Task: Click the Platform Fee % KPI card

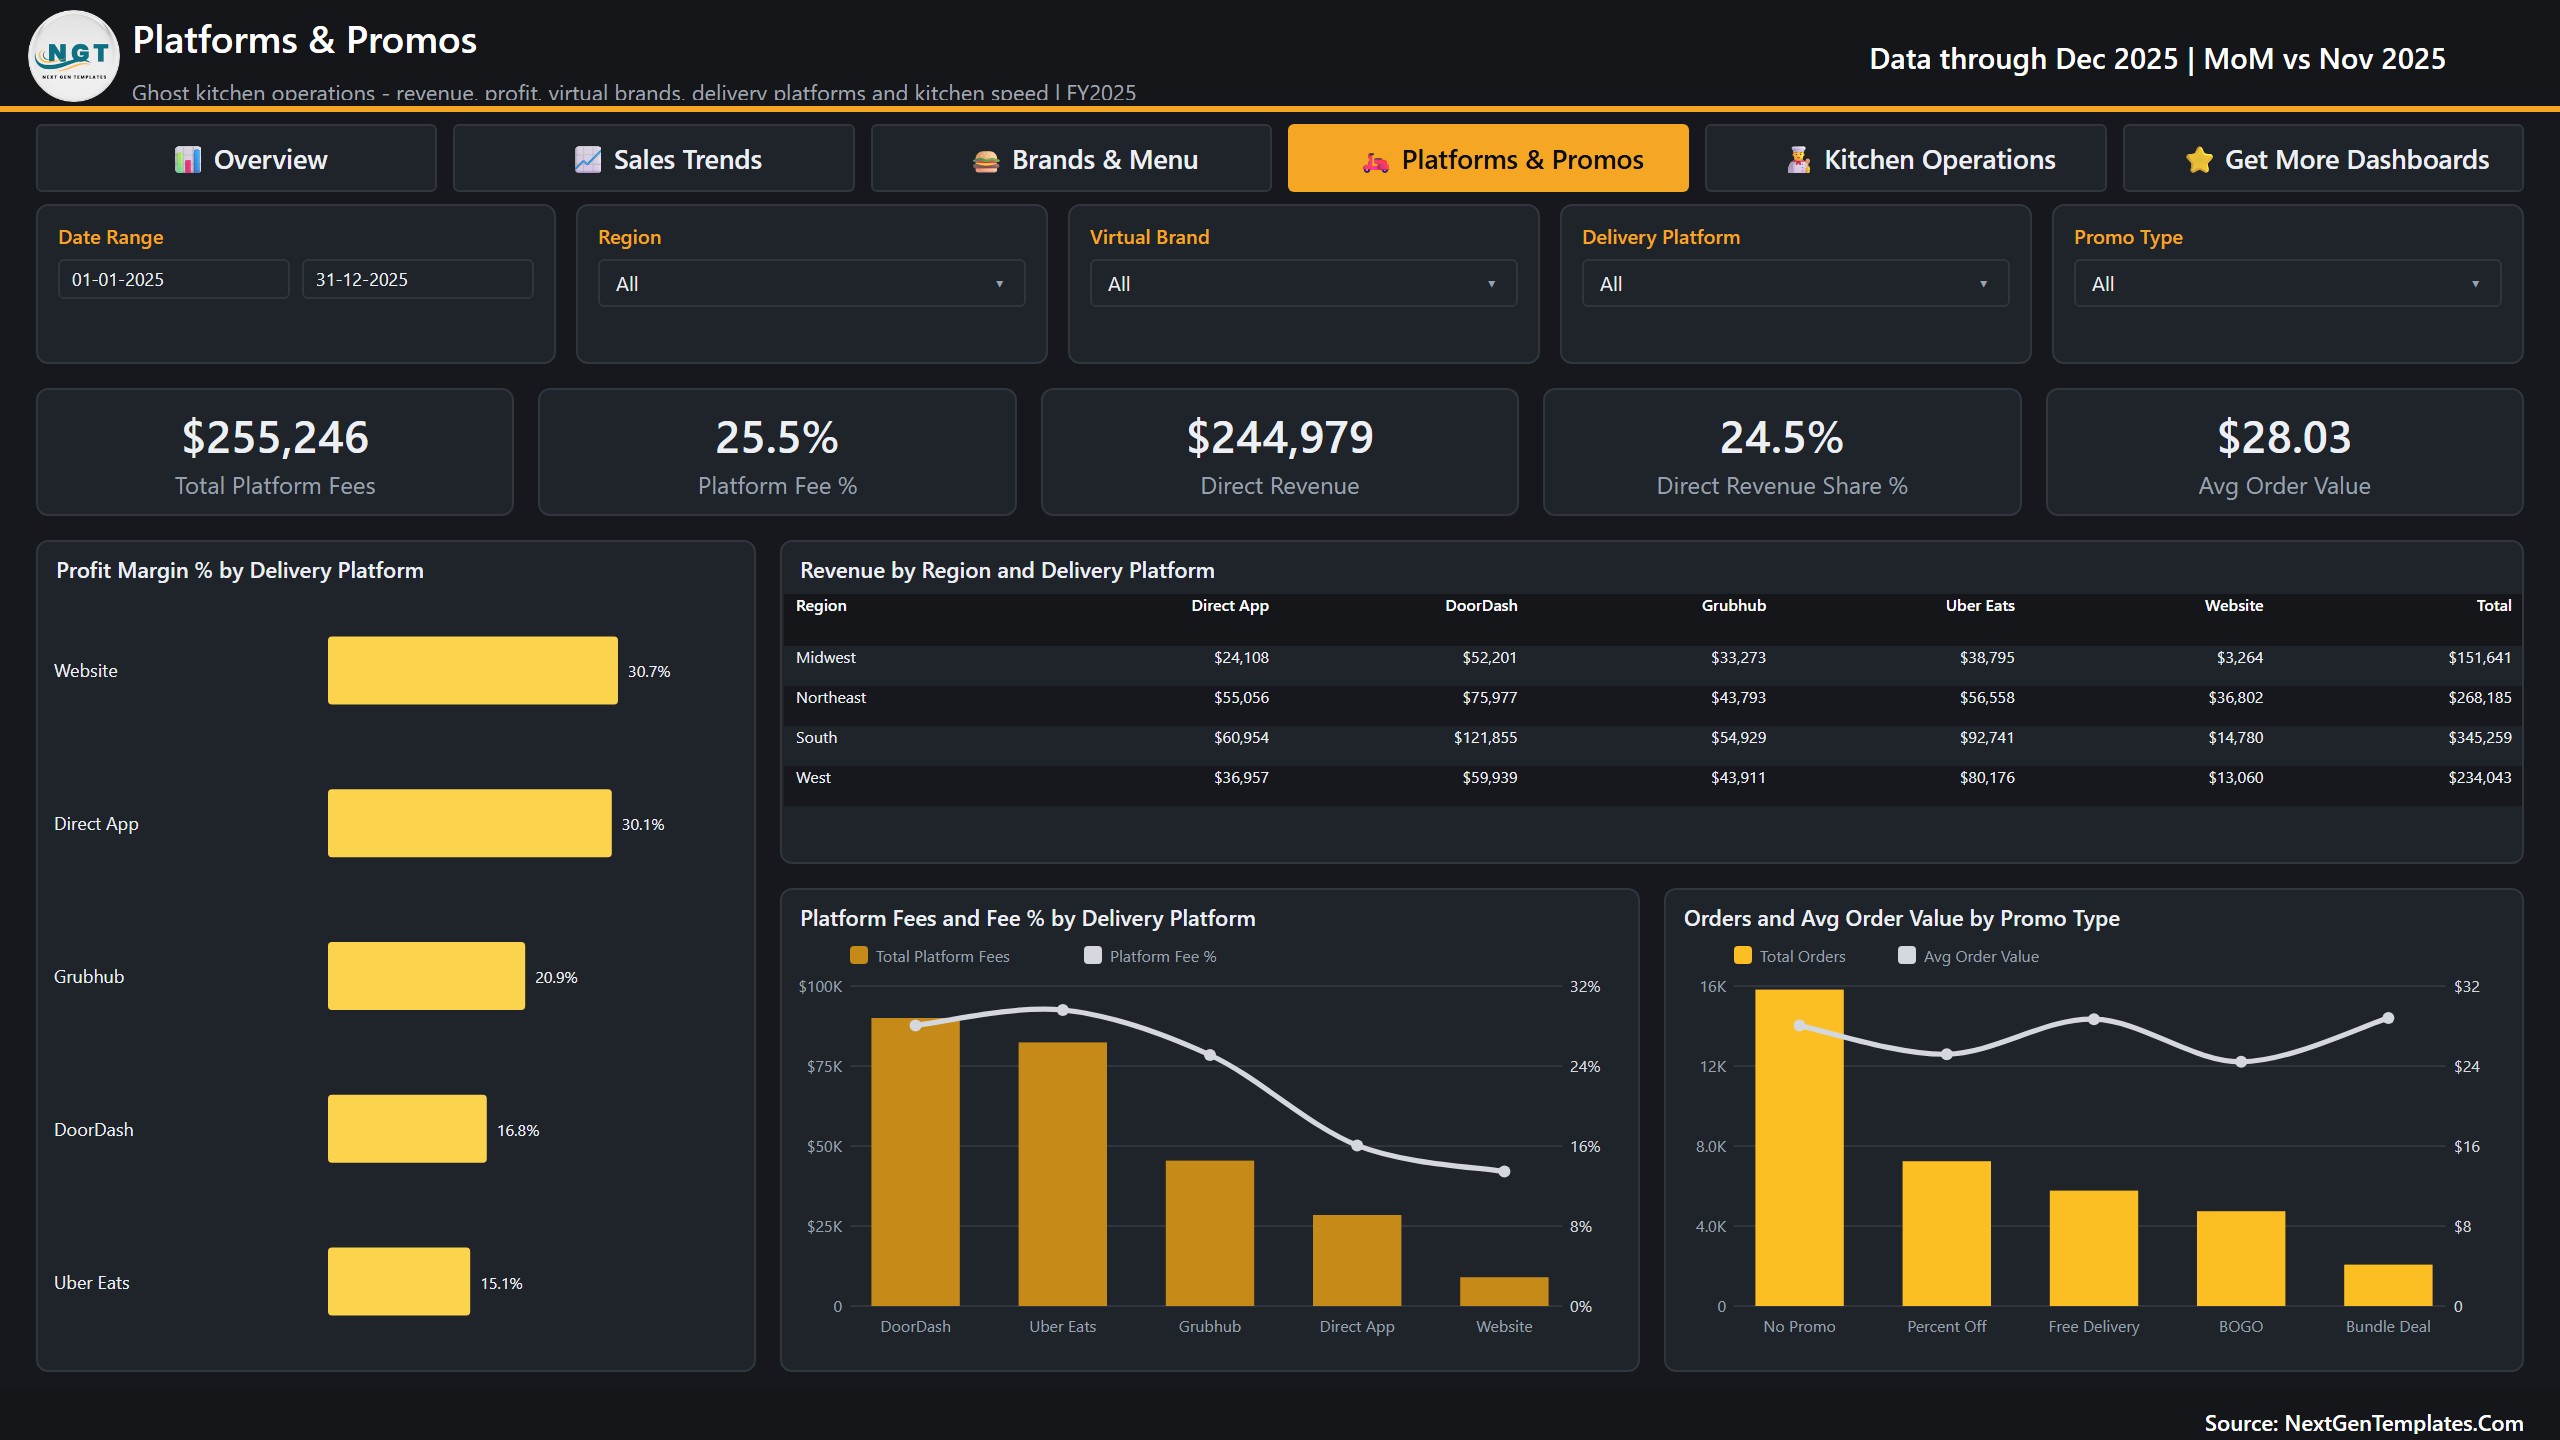Action: pos(777,452)
